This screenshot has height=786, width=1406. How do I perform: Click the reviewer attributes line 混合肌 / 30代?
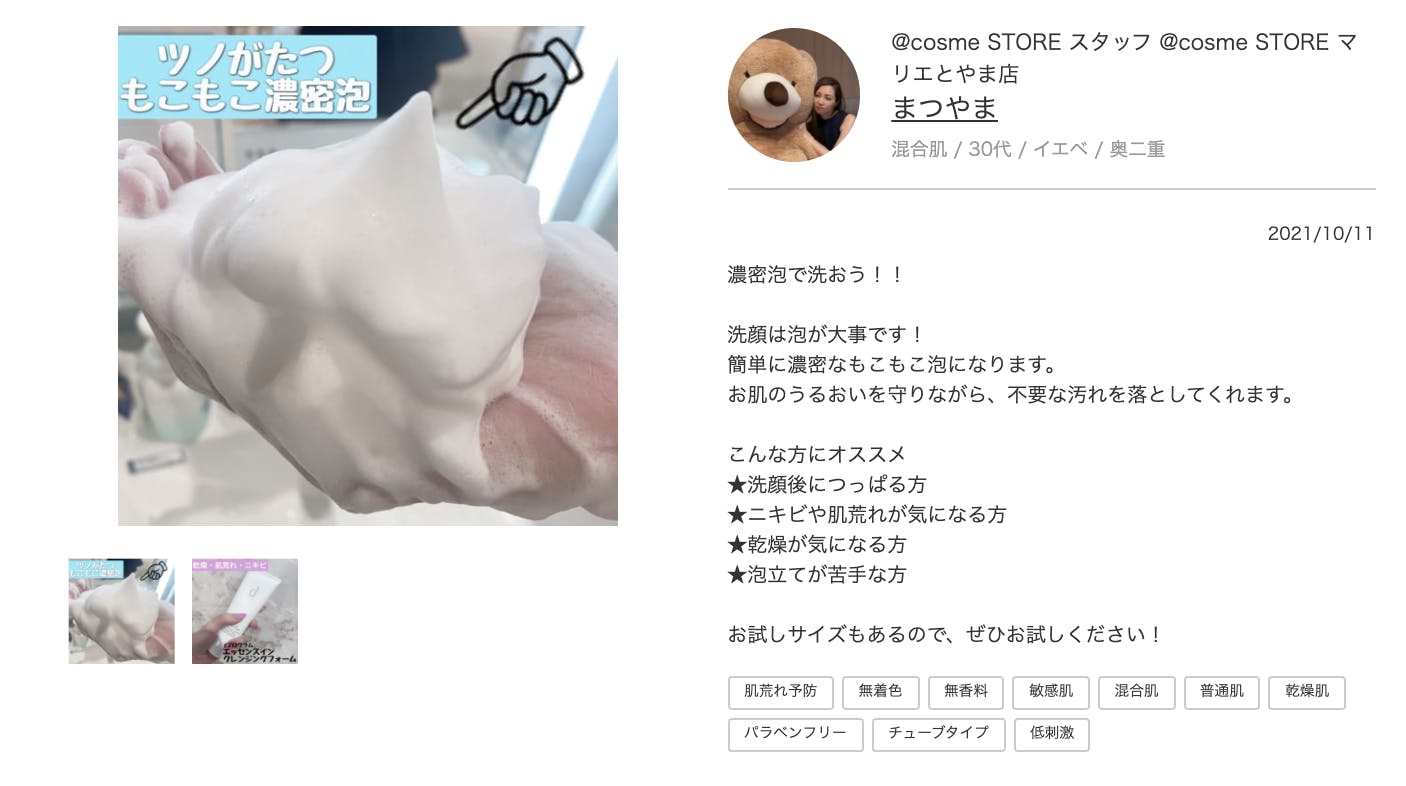tap(1028, 150)
